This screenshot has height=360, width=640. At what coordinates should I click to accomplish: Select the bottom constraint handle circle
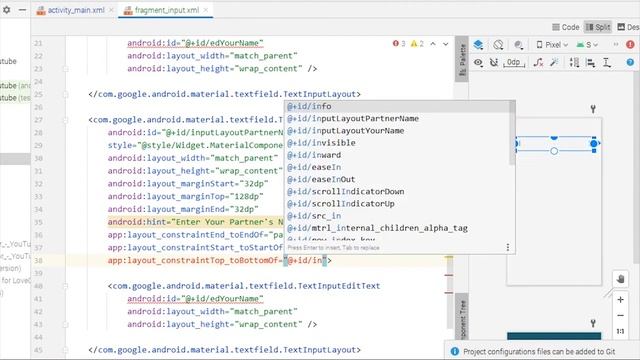554,151
